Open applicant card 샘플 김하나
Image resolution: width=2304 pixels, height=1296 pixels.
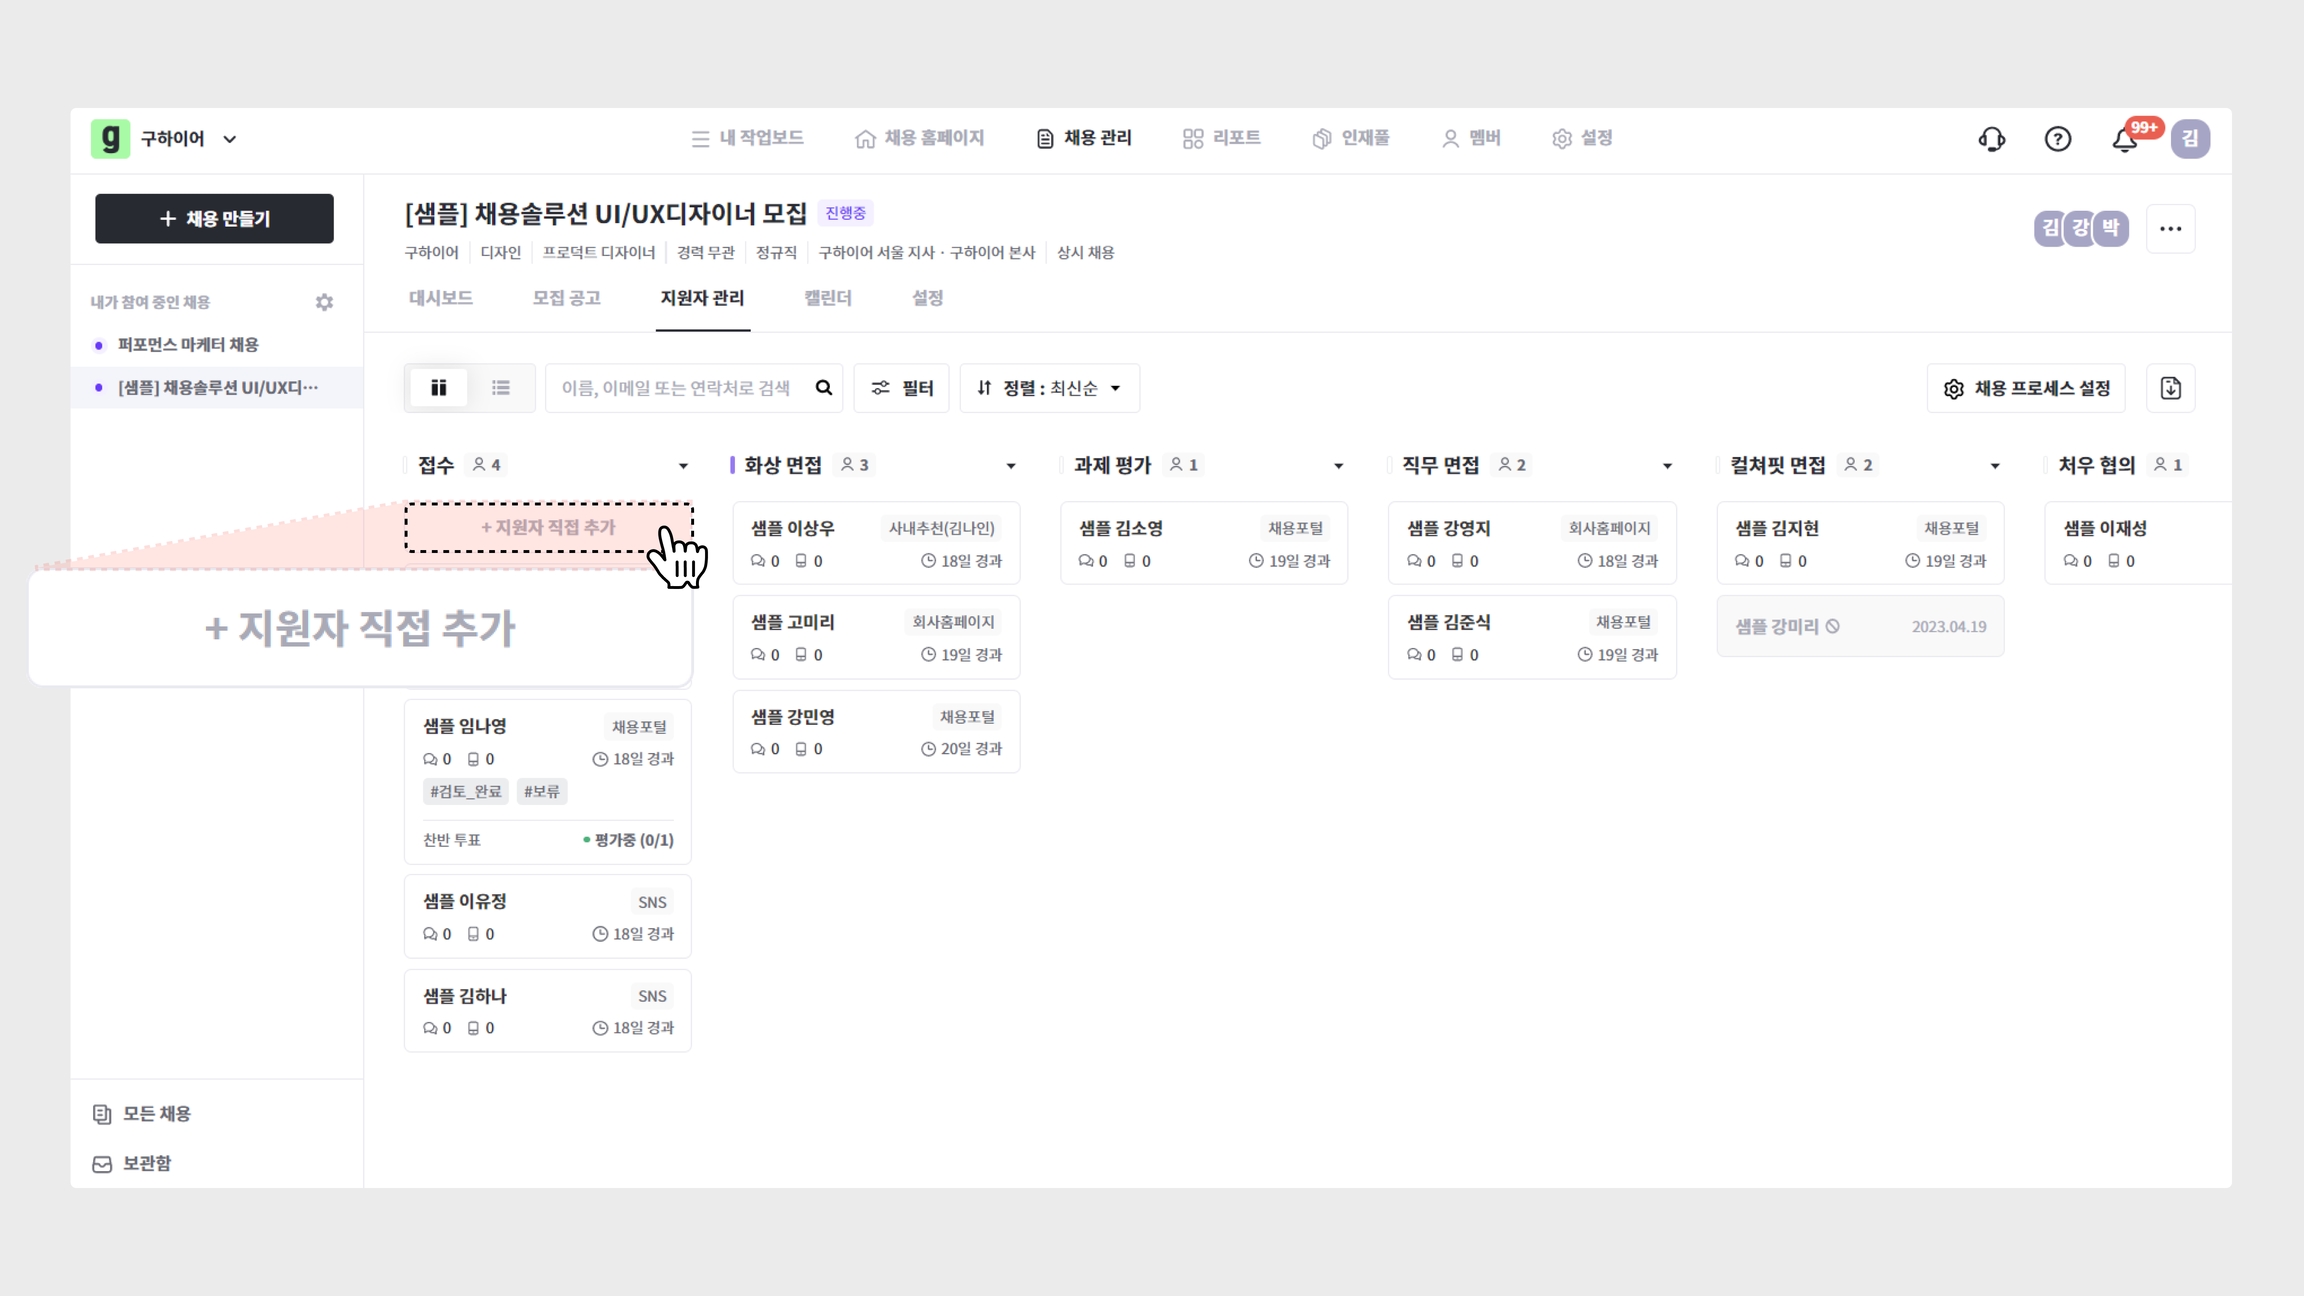[548, 1011]
